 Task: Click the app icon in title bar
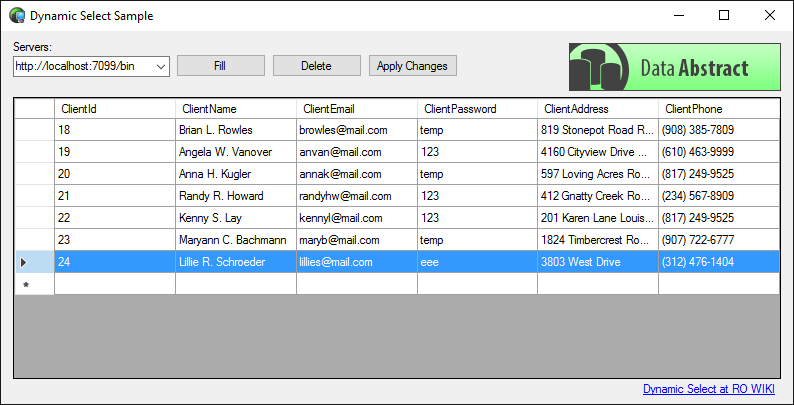tap(16, 16)
